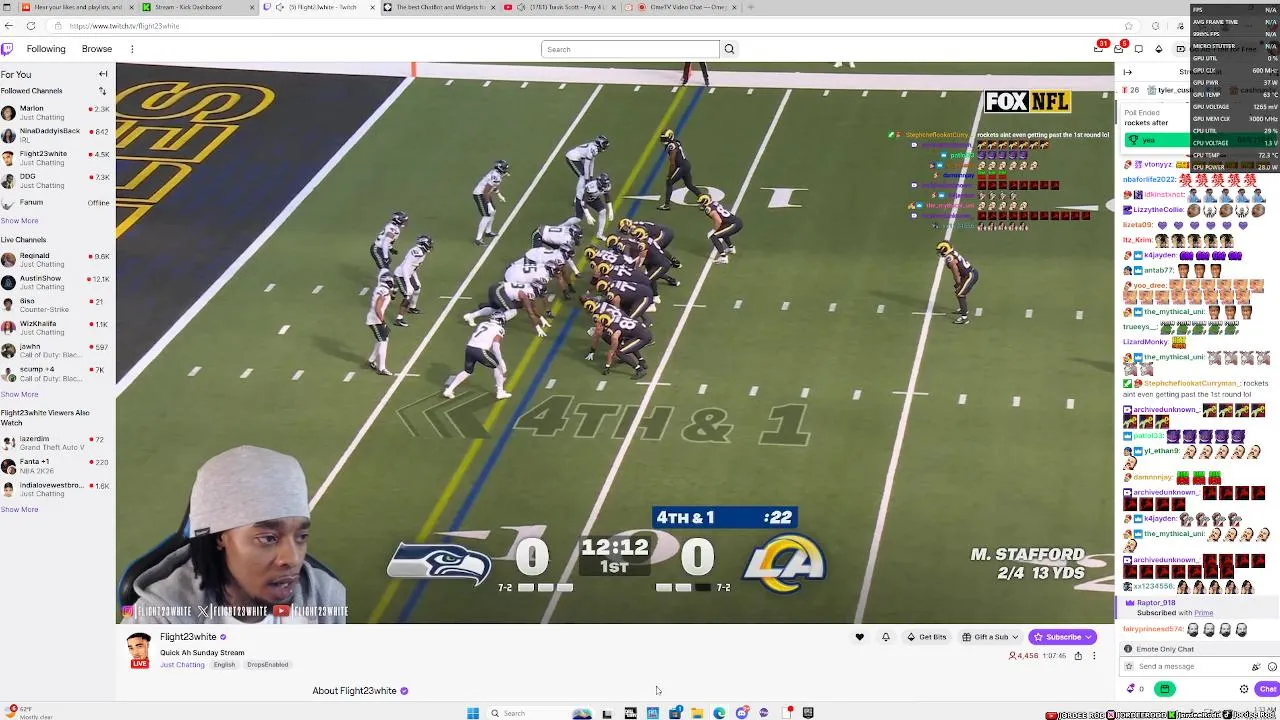Click the share stream icon
Viewport: 1280px width, 720px height.
click(x=1078, y=656)
